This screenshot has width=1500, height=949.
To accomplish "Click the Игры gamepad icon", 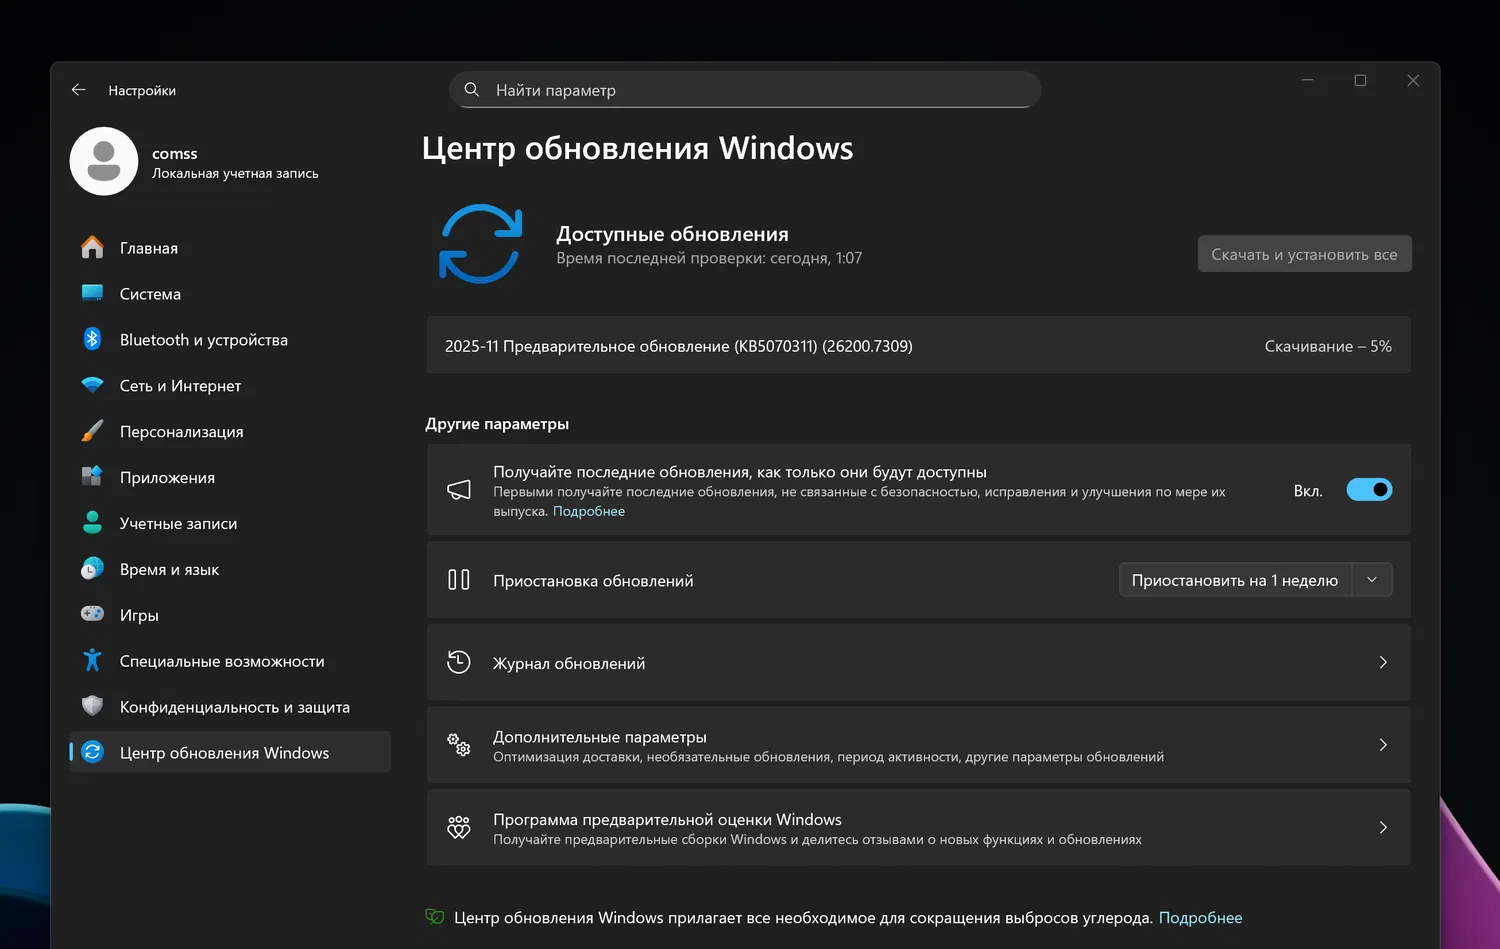I will tap(92, 614).
